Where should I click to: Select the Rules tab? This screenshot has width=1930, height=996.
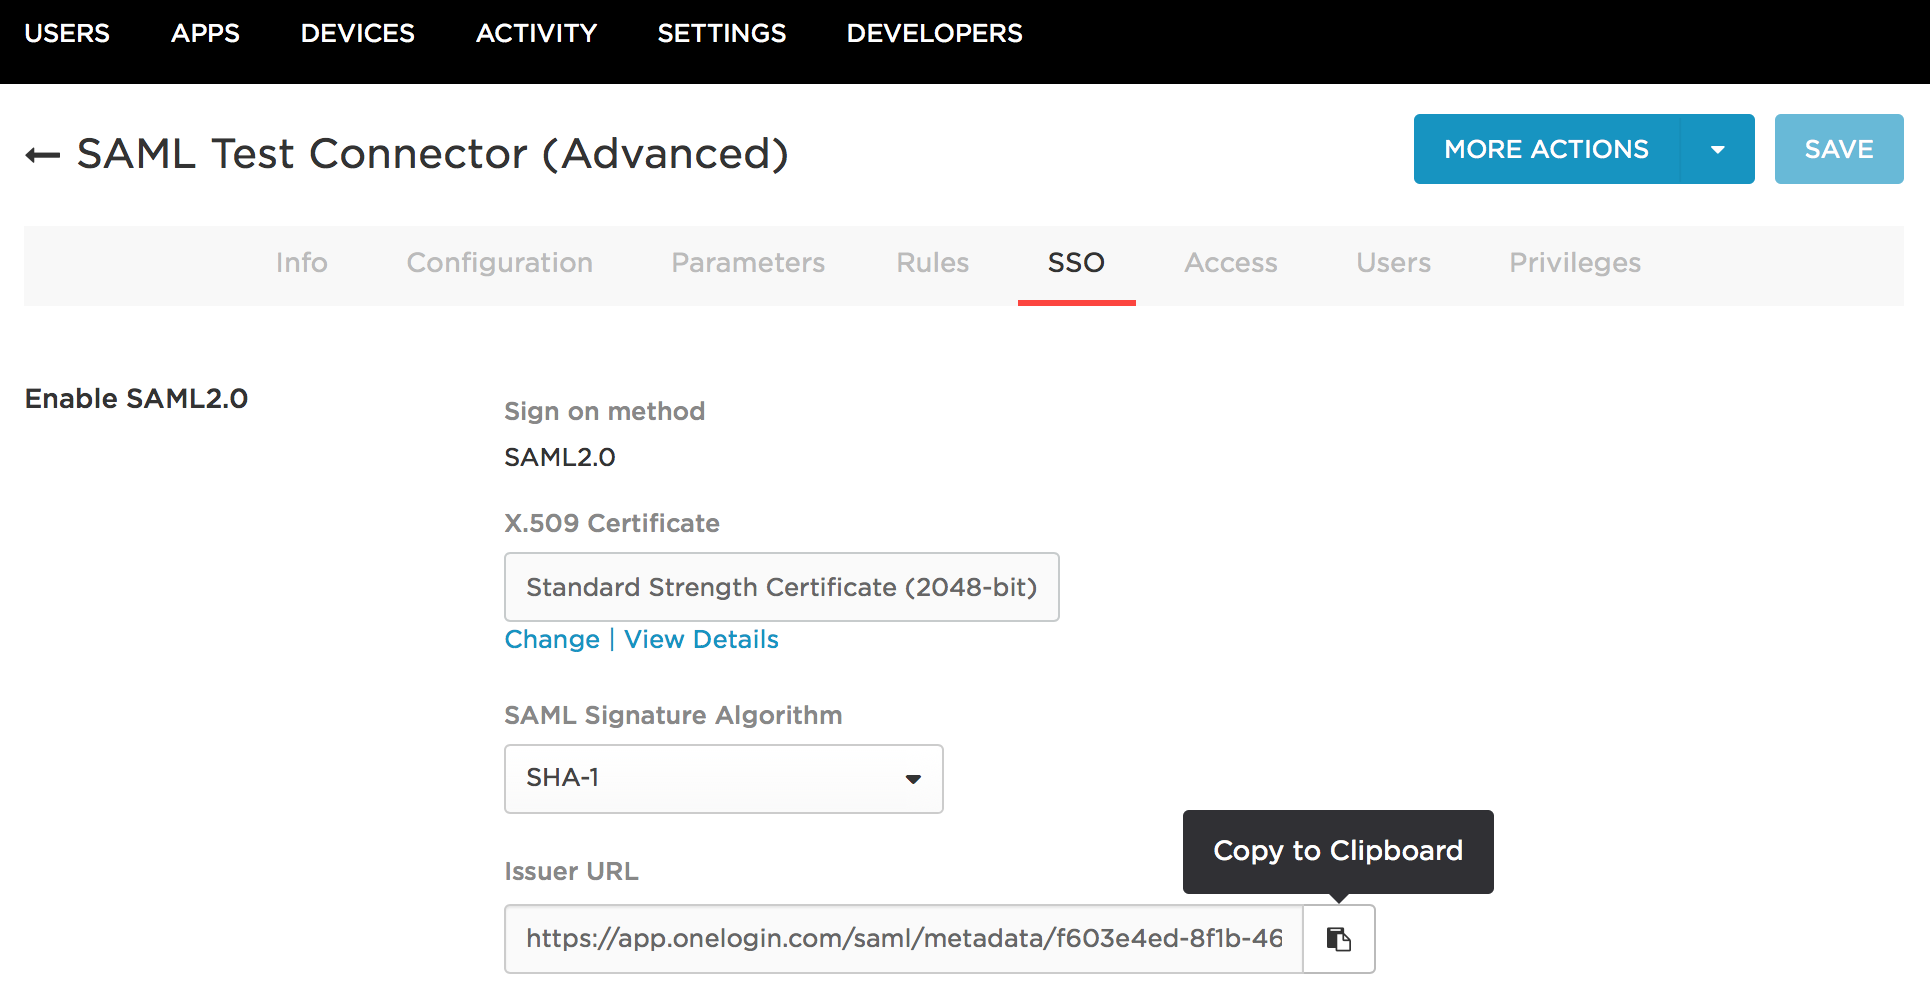click(x=932, y=263)
